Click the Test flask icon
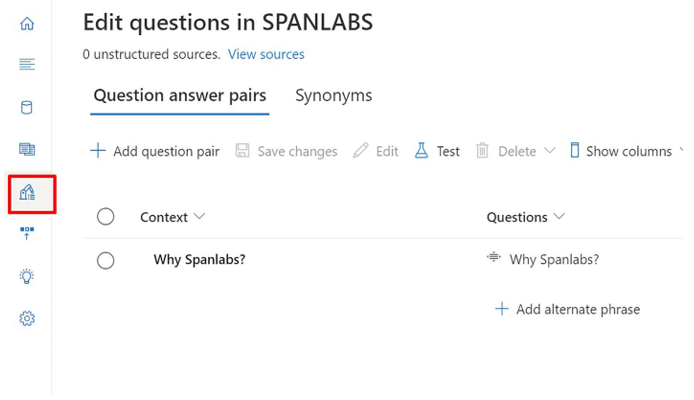Screen dimensions: 694x400 421,150
